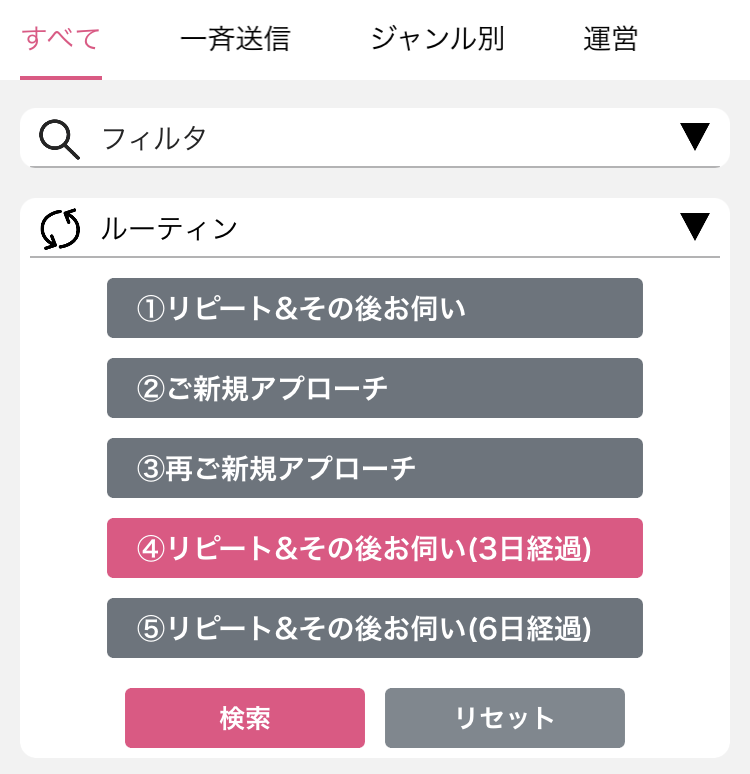Deselect ④リピート&その後お伺い(3日経過) option
Viewport: 750px width, 774px height.
[375, 548]
